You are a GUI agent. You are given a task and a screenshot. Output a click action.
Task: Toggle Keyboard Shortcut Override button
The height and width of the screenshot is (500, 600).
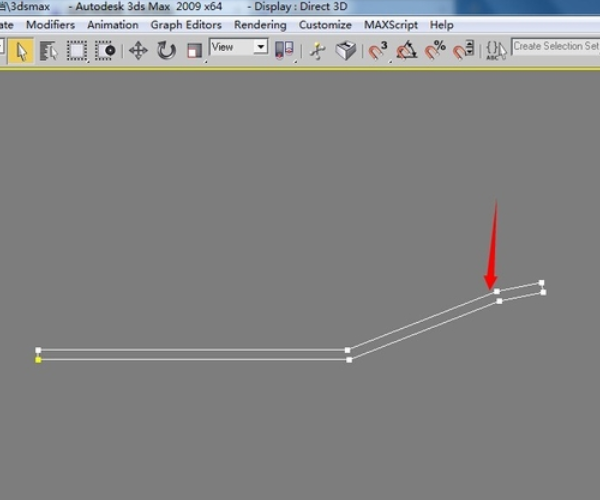346,51
